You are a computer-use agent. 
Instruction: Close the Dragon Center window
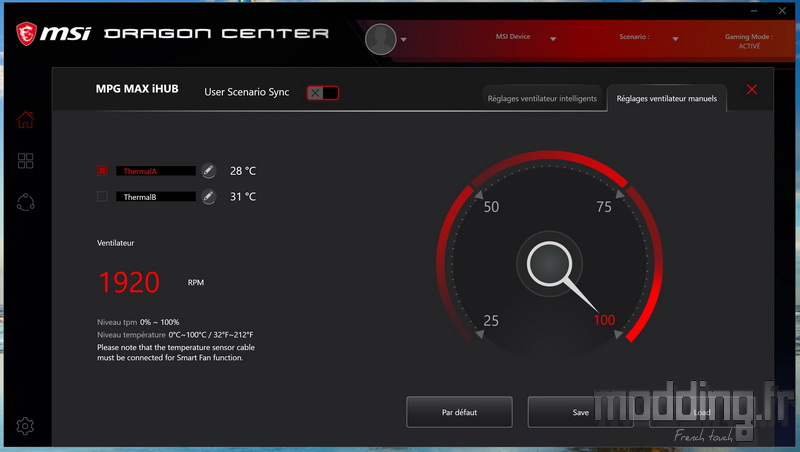coord(782,11)
